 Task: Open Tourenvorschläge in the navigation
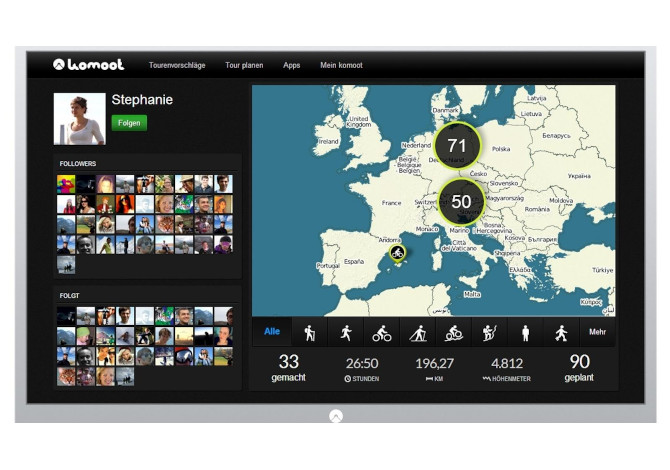[x=177, y=66]
